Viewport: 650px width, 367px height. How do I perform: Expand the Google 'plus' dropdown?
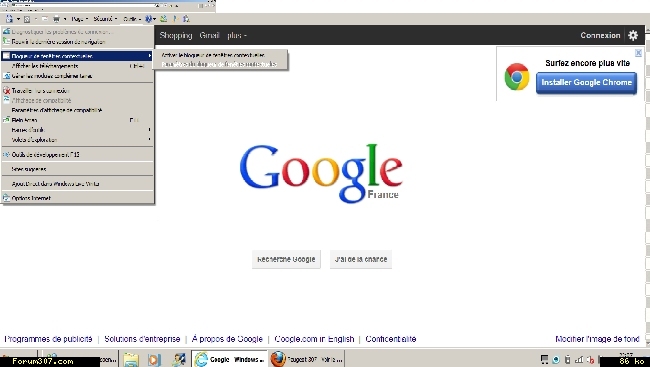(237, 36)
